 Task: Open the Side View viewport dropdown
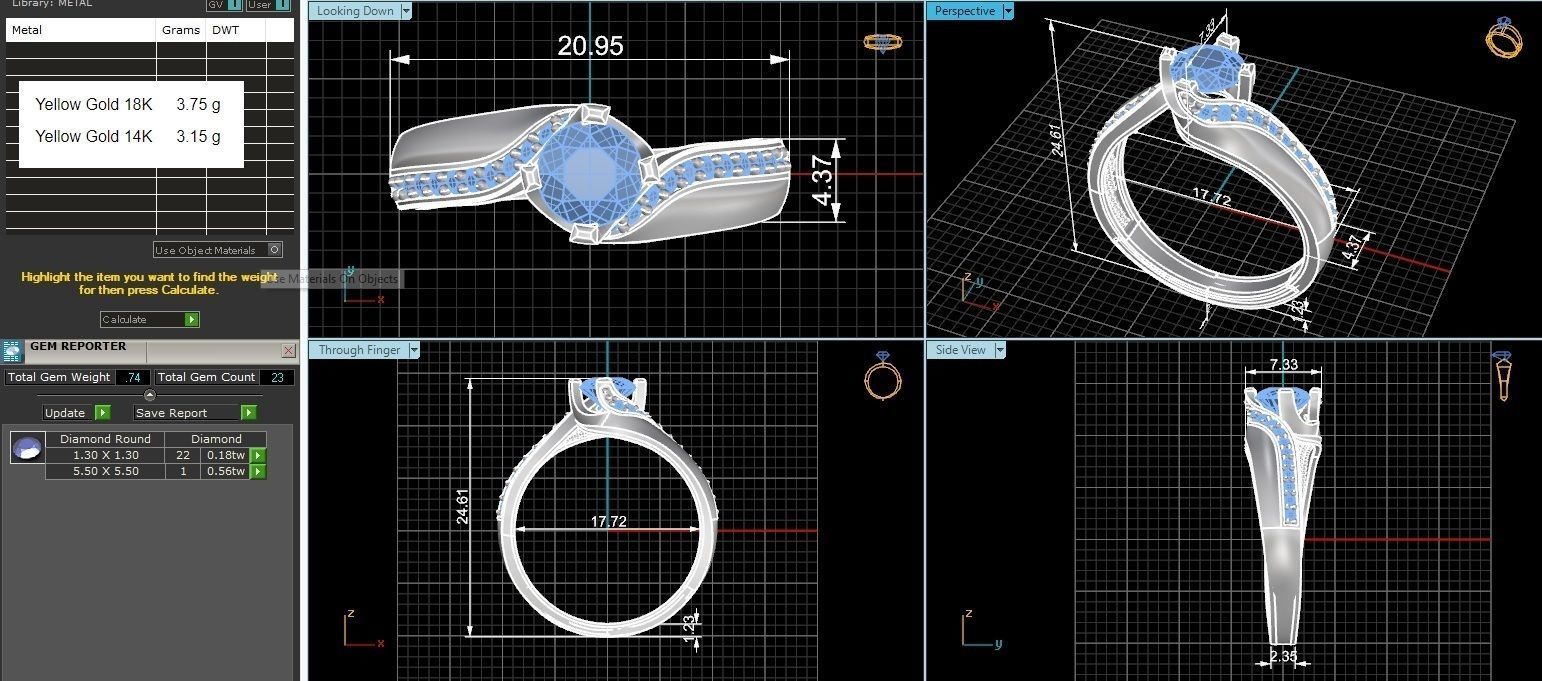pyautogui.click(x=999, y=350)
